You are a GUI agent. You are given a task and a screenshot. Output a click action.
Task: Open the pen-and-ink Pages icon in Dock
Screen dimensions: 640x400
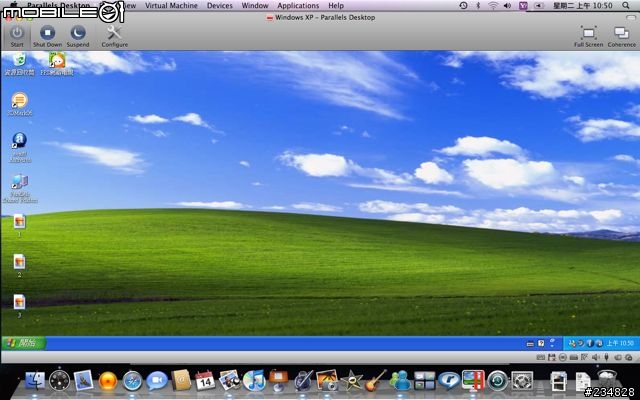tap(303, 380)
